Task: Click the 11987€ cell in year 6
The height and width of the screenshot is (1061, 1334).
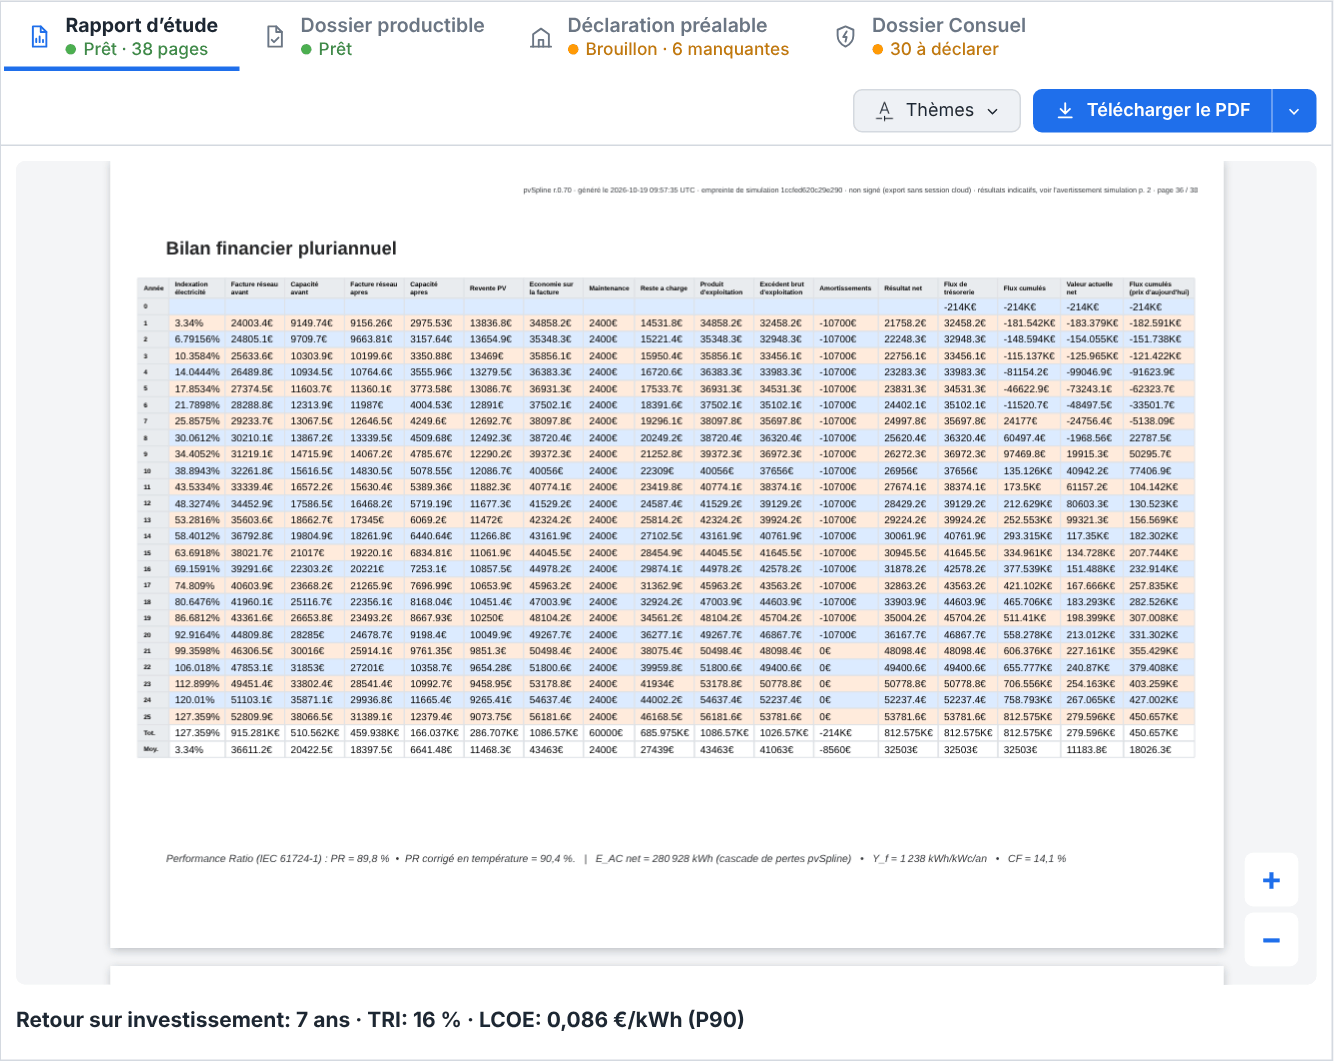Action: coord(376,405)
